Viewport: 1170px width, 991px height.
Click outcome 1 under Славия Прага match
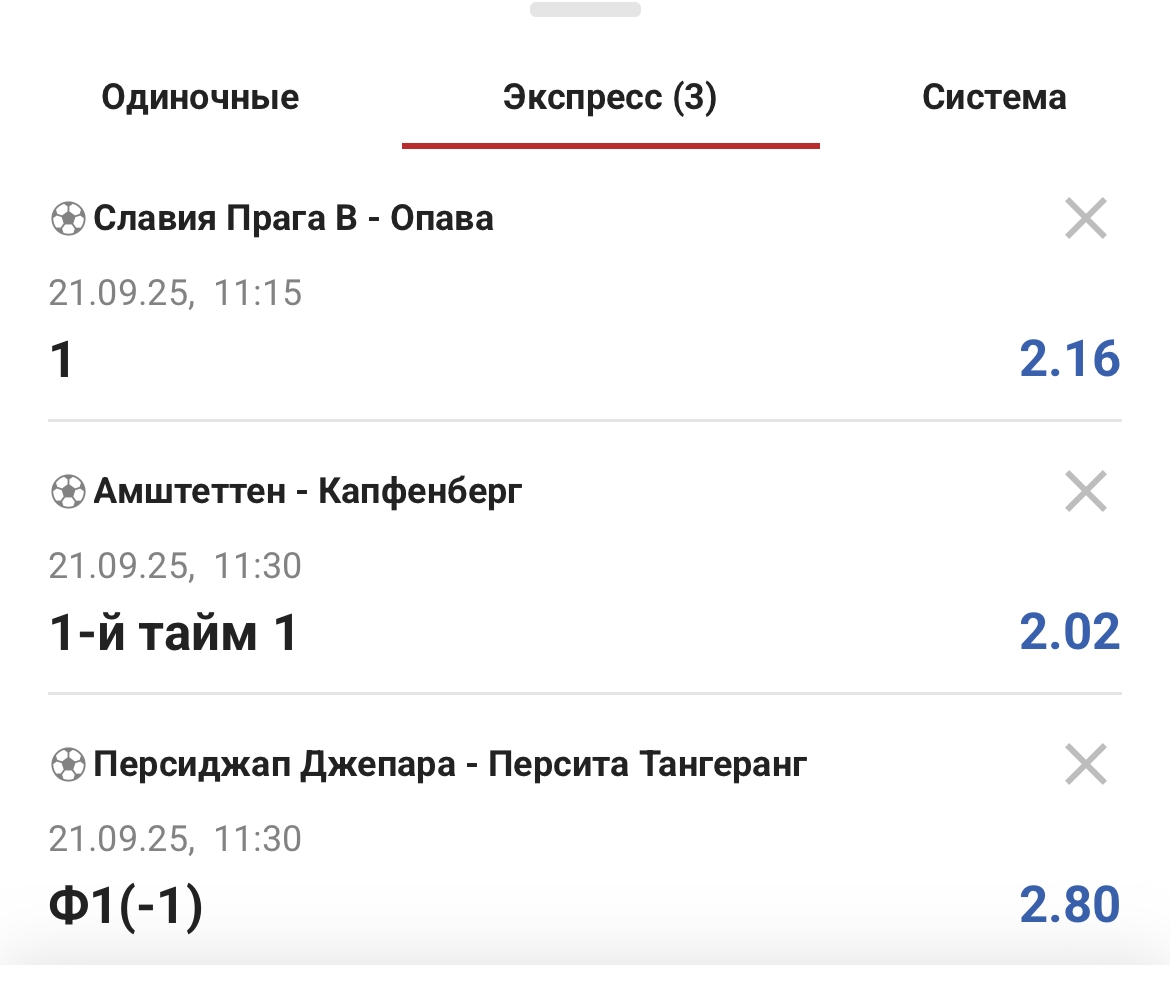62,360
